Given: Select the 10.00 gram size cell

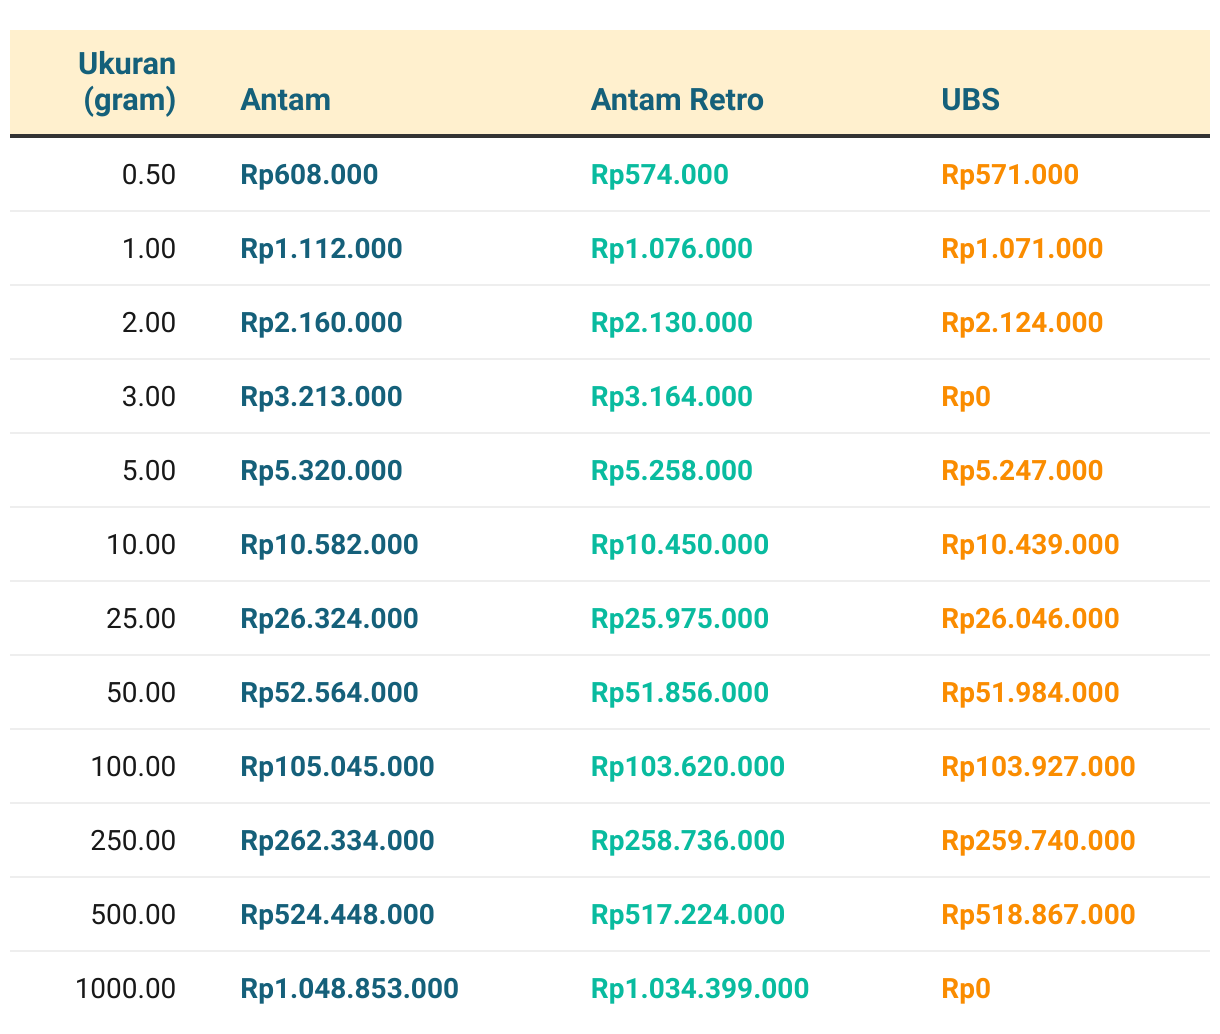Looking at the screenshot, I should click(141, 545).
